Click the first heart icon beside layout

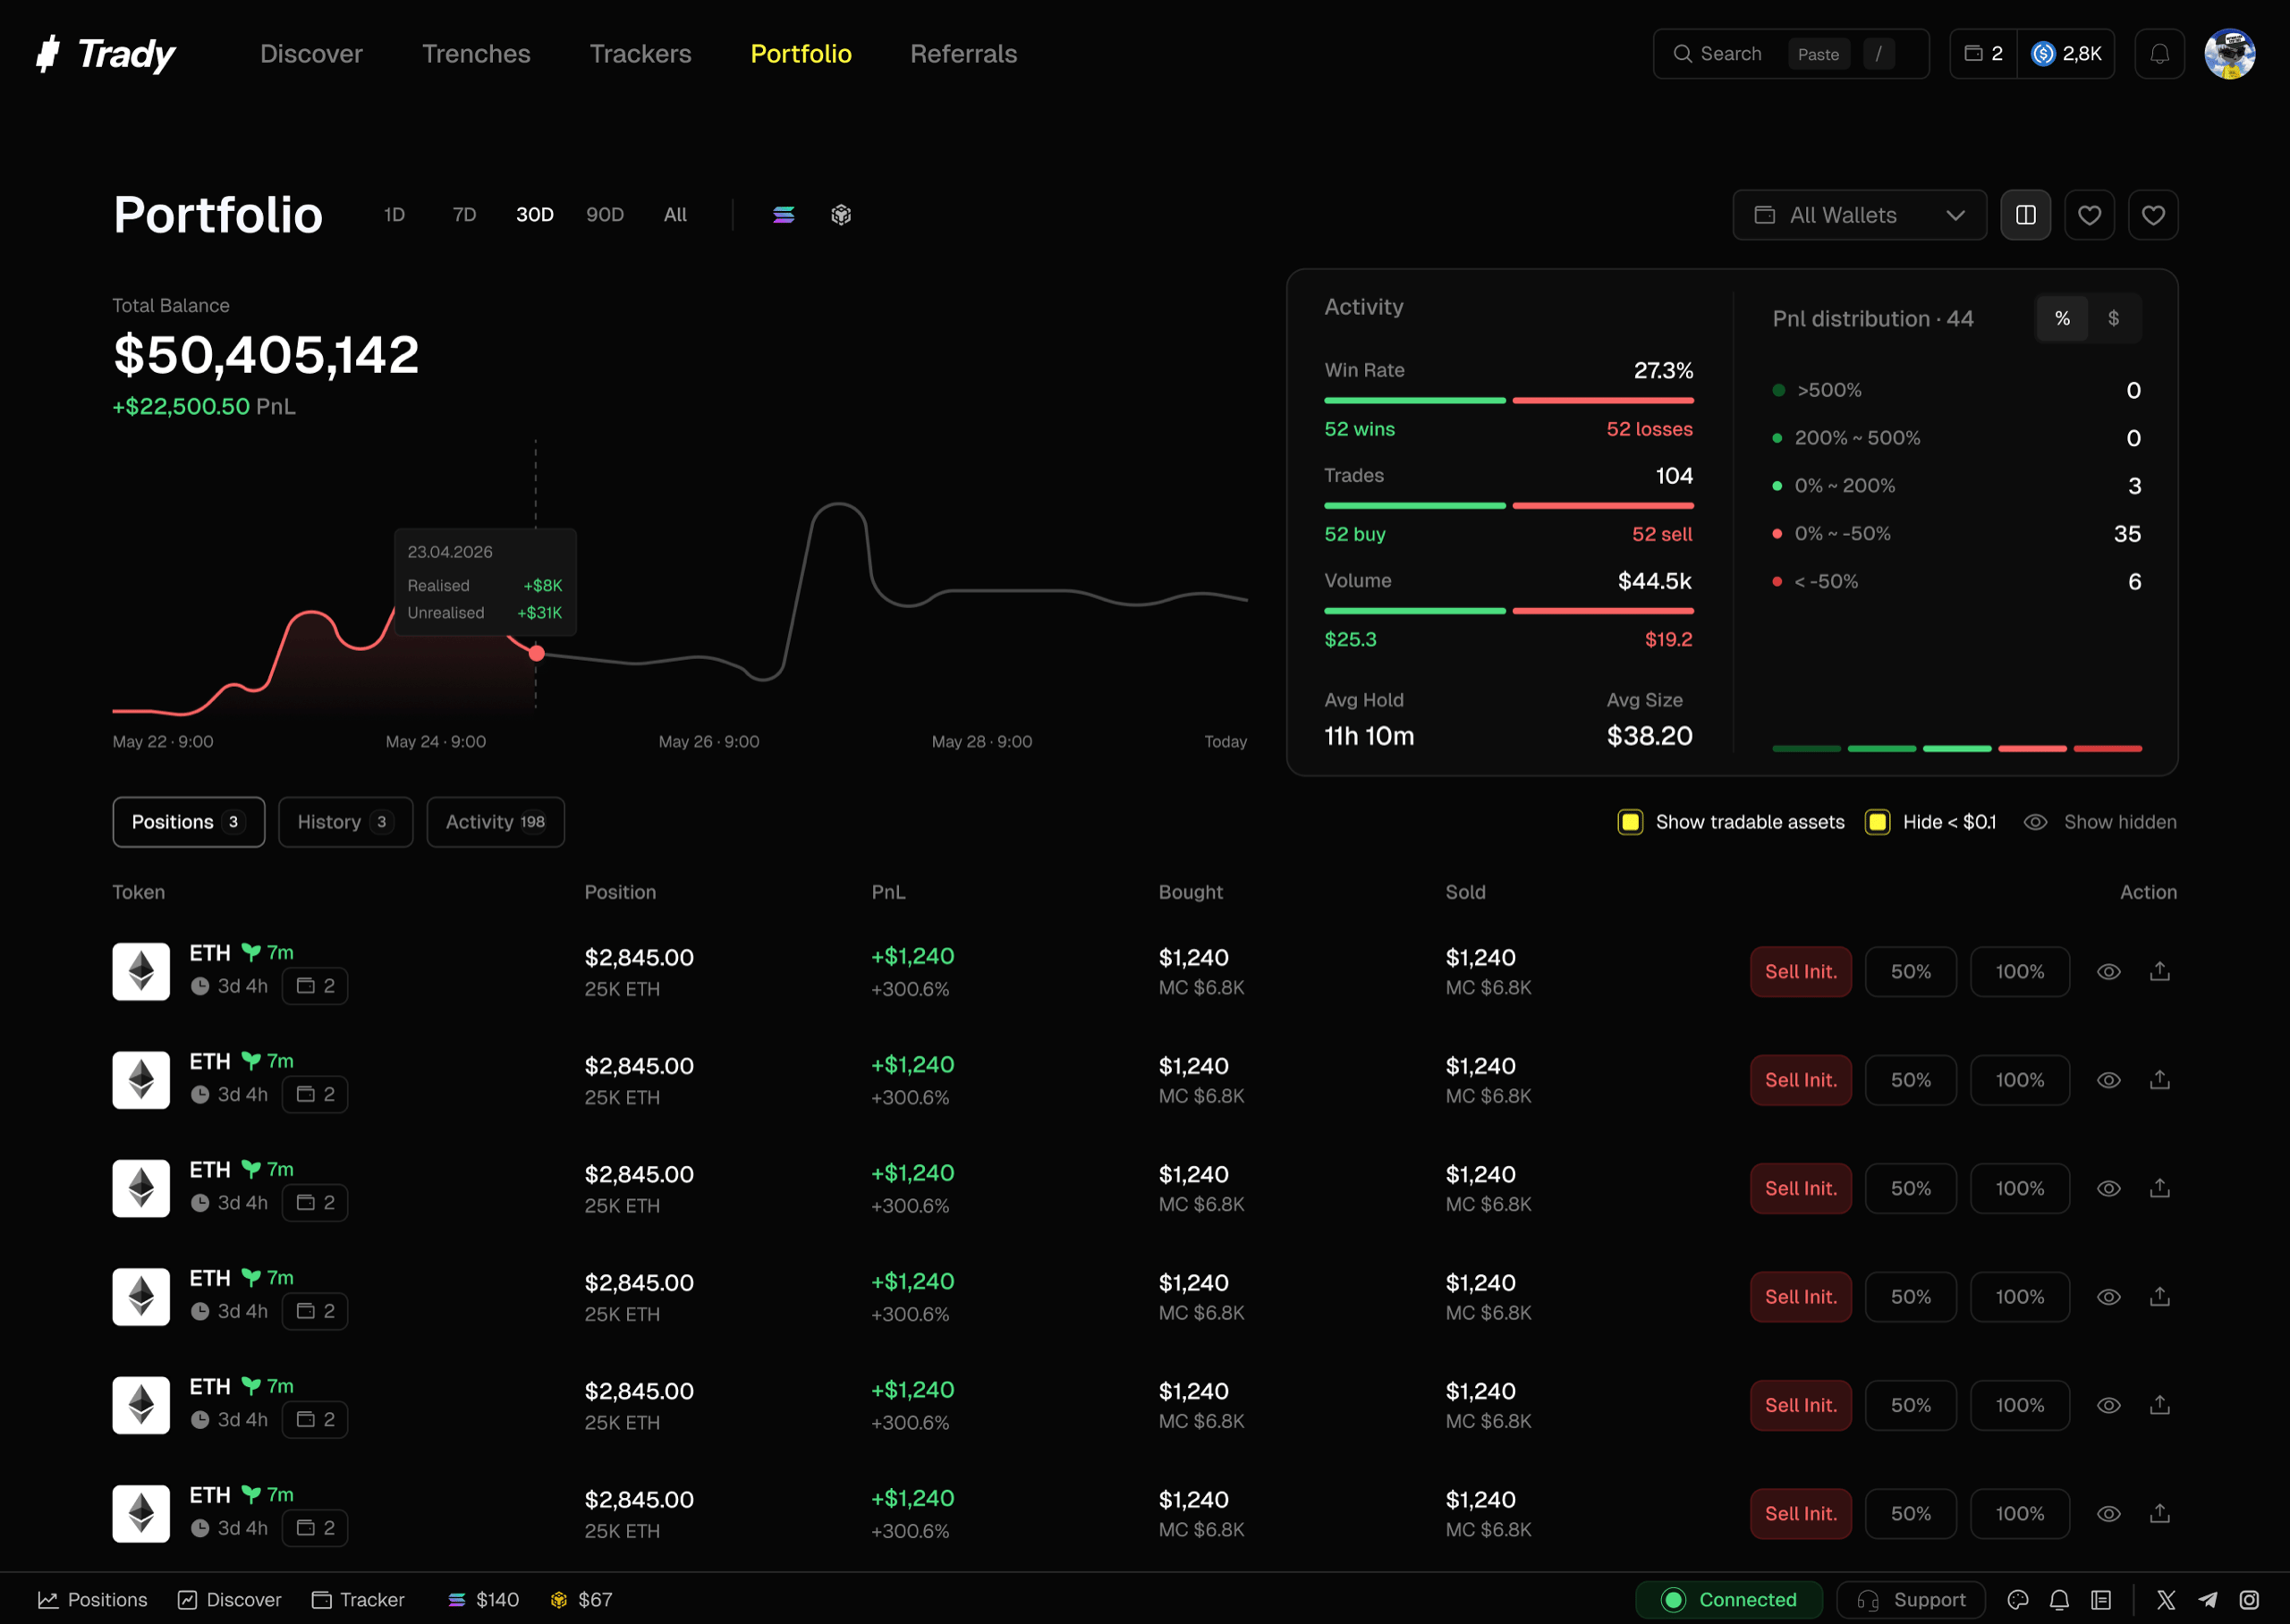click(2089, 215)
